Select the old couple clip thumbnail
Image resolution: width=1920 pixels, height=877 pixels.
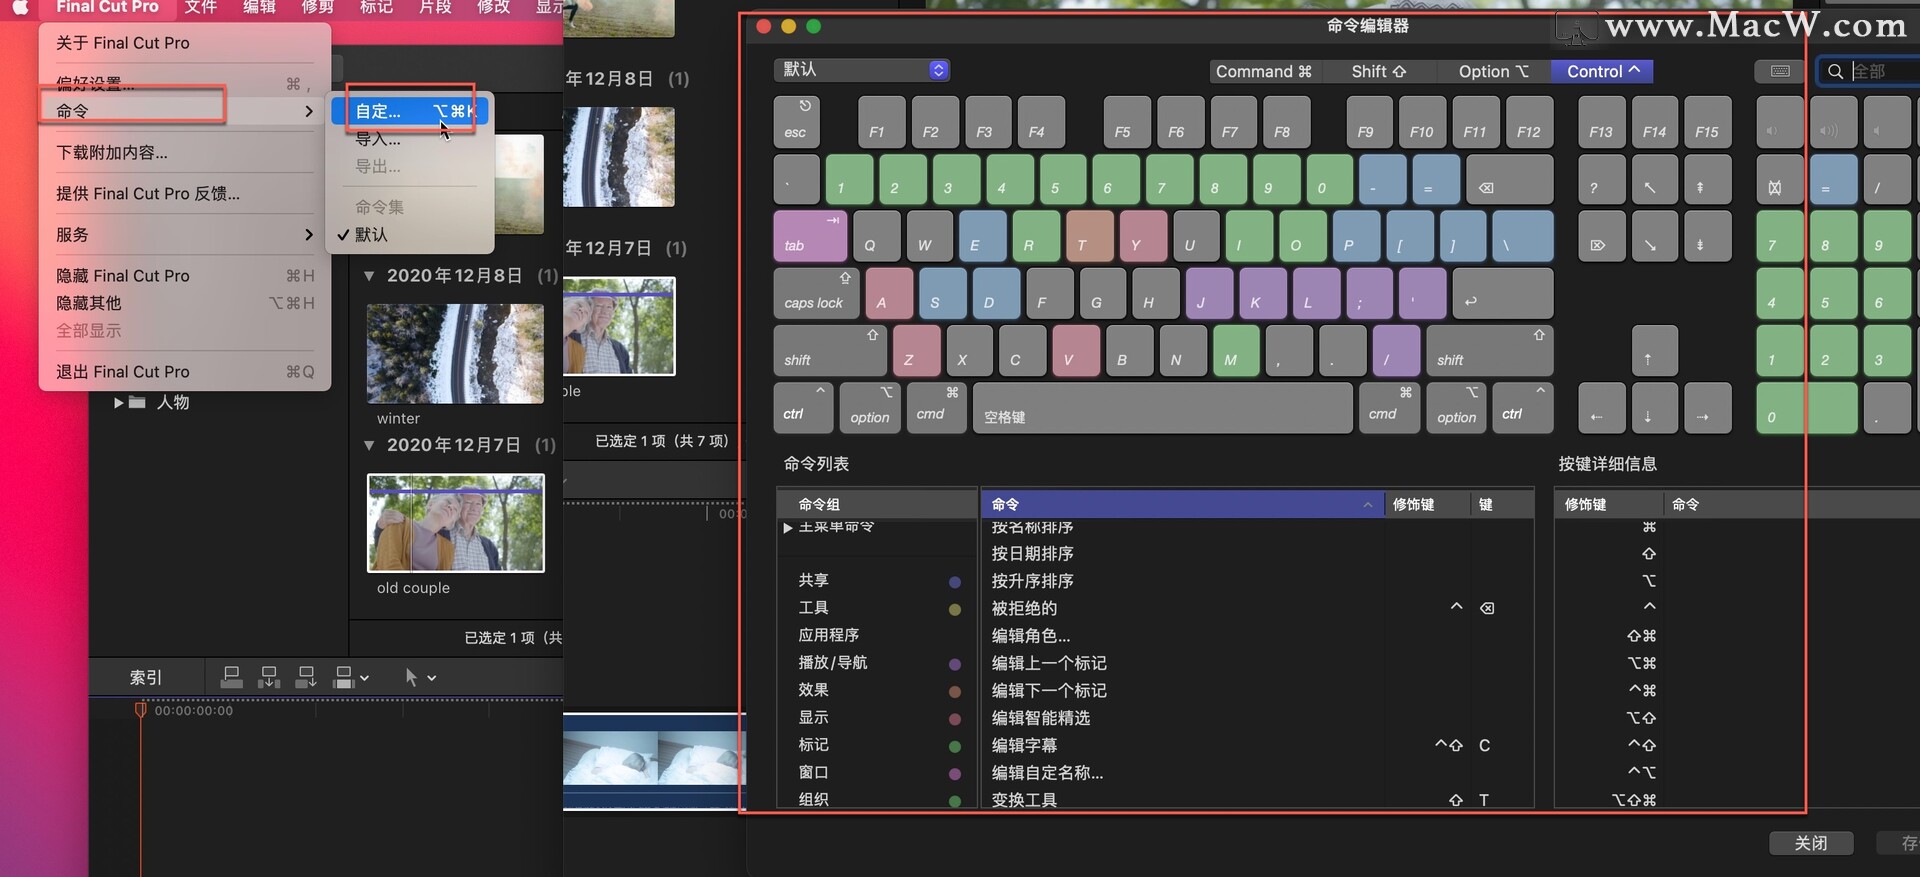[455, 523]
